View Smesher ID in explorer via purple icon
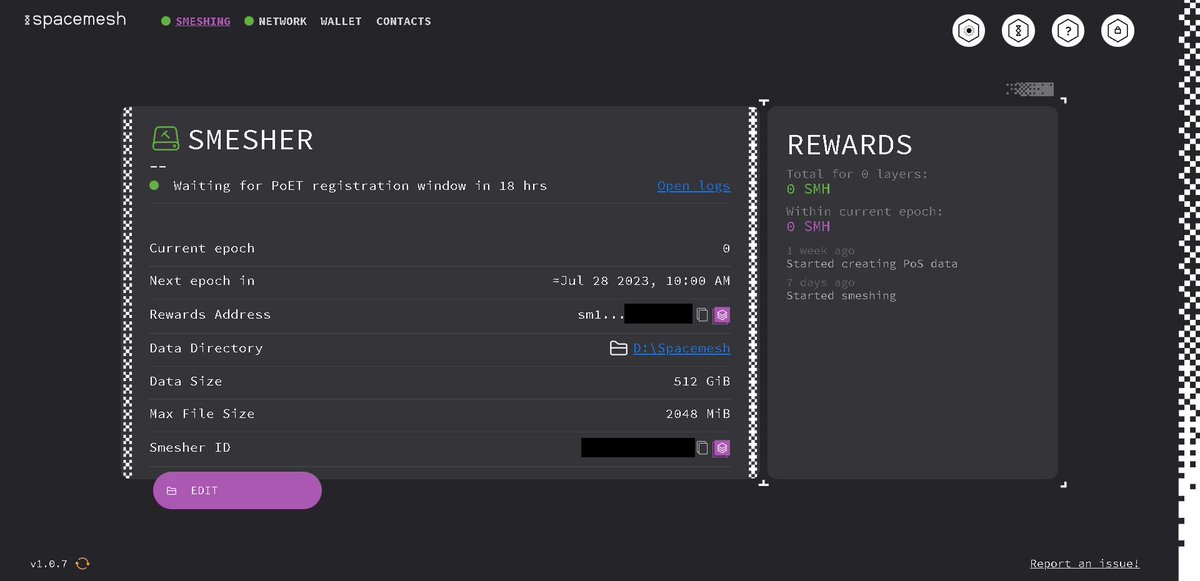Viewport: 1200px width, 581px height. pos(721,447)
